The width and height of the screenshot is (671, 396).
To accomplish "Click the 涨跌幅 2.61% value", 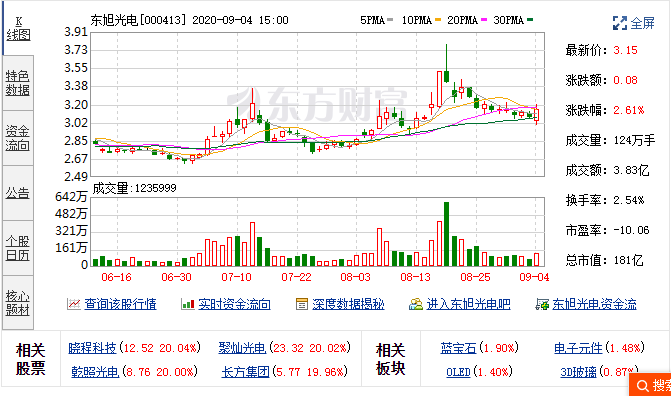I will point(629,110).
